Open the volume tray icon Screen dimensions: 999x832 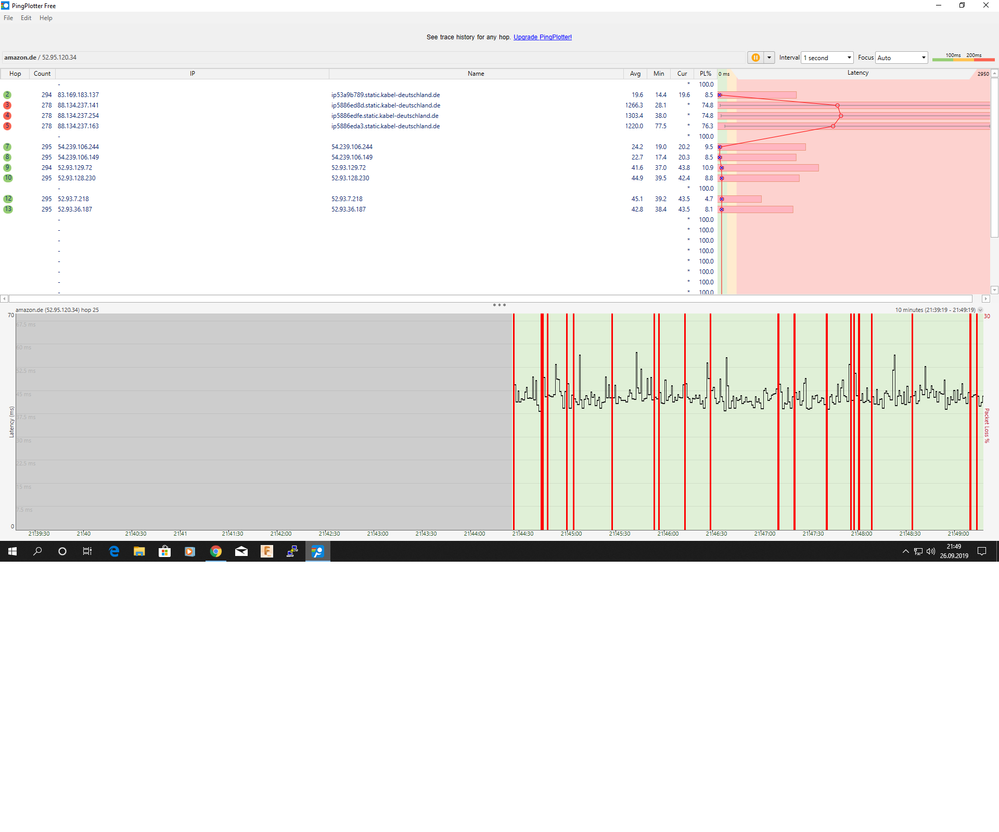[930, 552]
